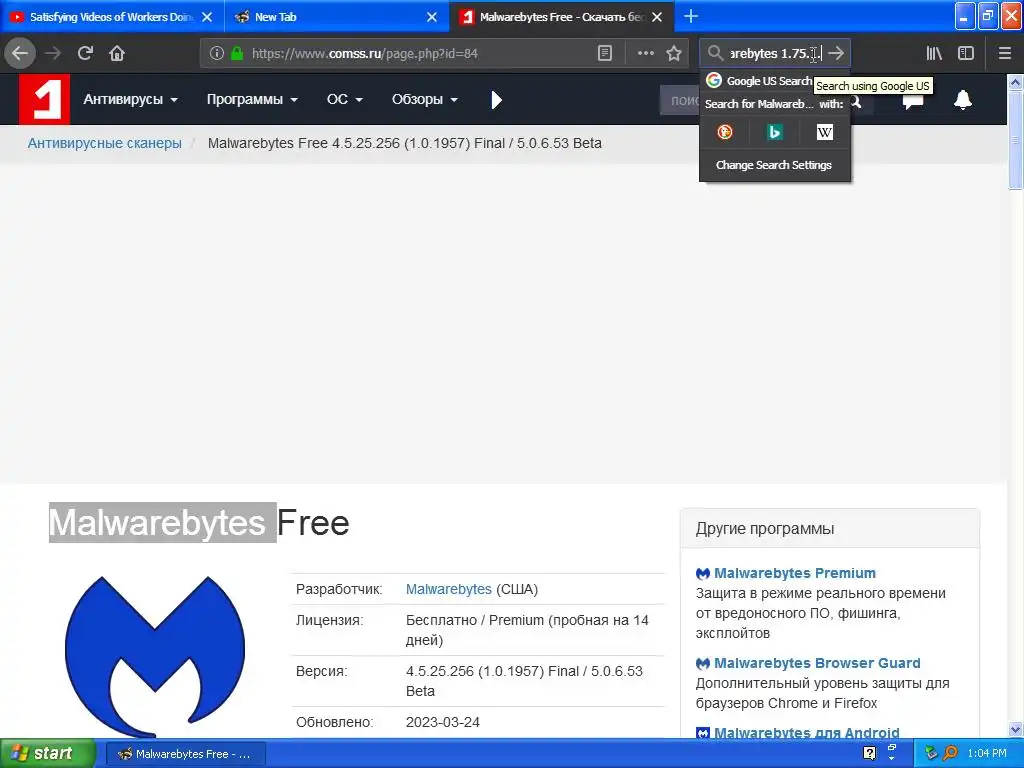The image size is (1024, 768).
Task: Choose Google US Search suggestion
Action: pos(759,81)
